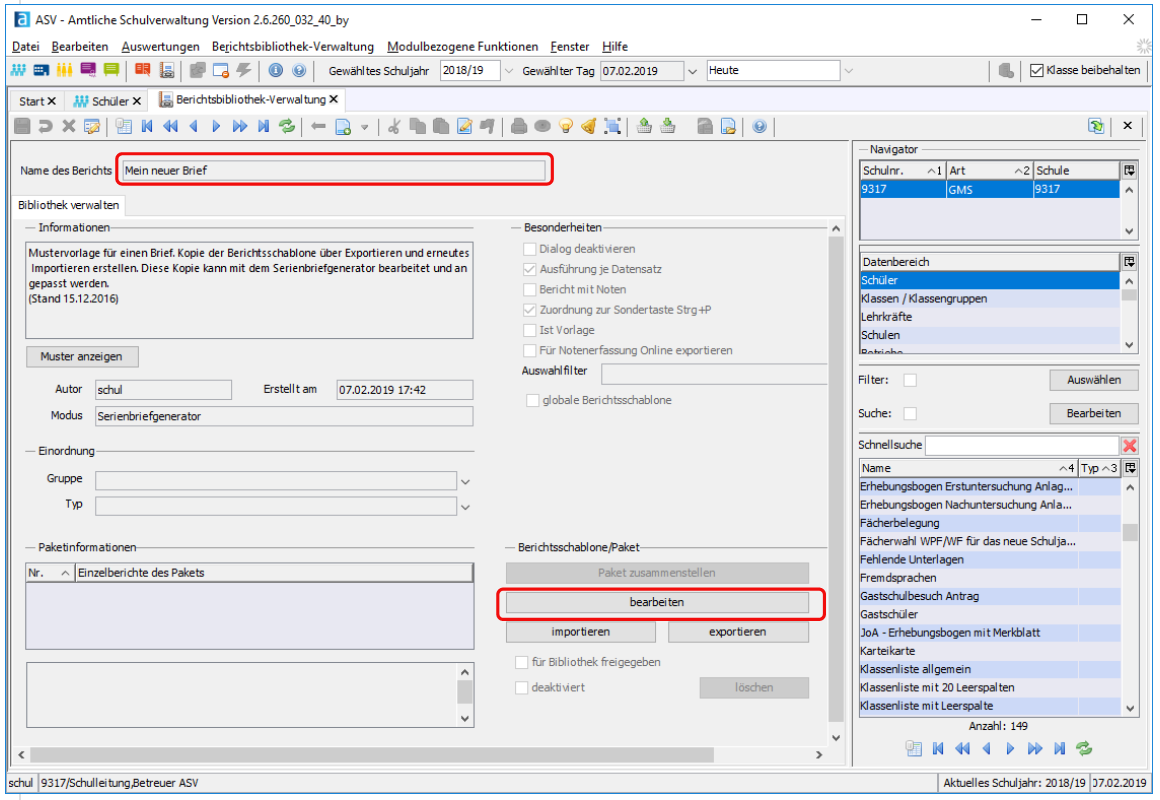
Task: Click green refresh icon at bottom of navigator
Action: click(x=1084, y=748)
